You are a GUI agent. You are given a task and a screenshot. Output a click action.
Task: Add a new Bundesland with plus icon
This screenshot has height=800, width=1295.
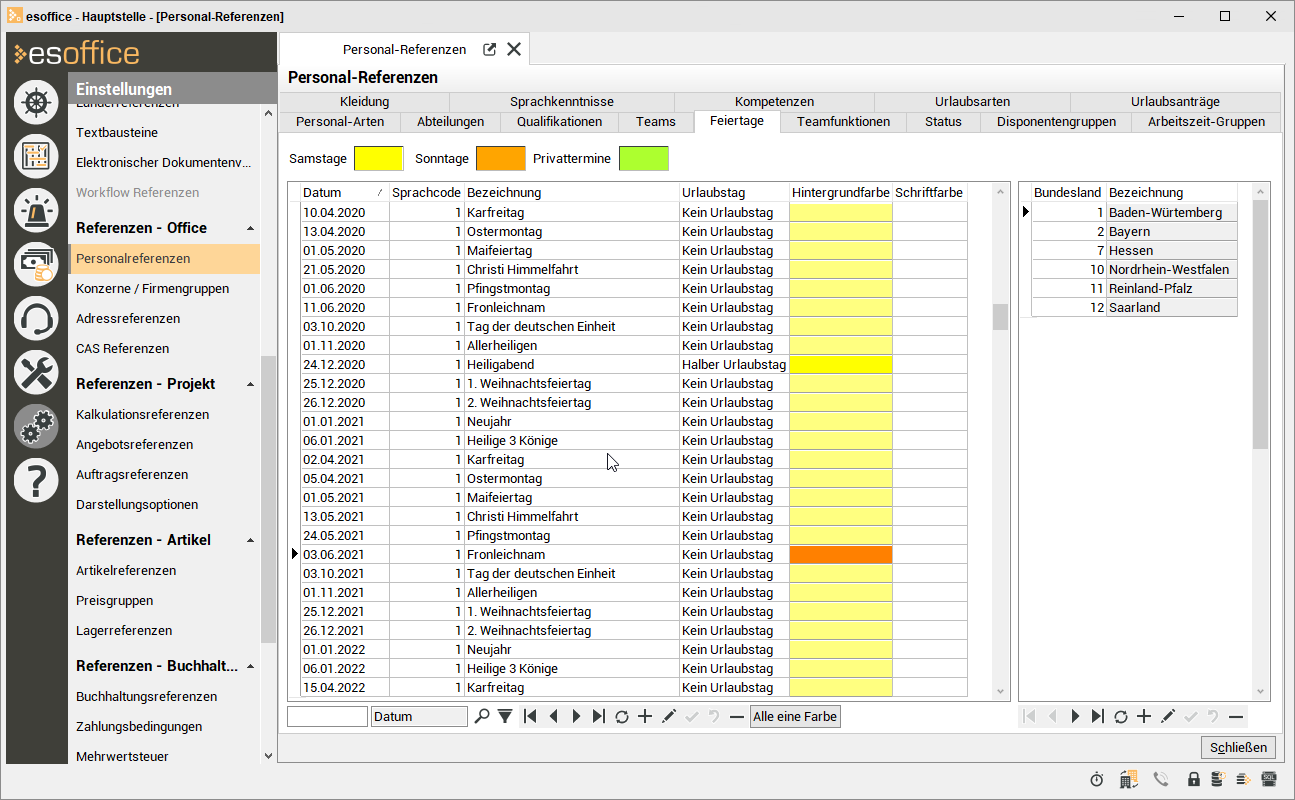coord(1144,716)
